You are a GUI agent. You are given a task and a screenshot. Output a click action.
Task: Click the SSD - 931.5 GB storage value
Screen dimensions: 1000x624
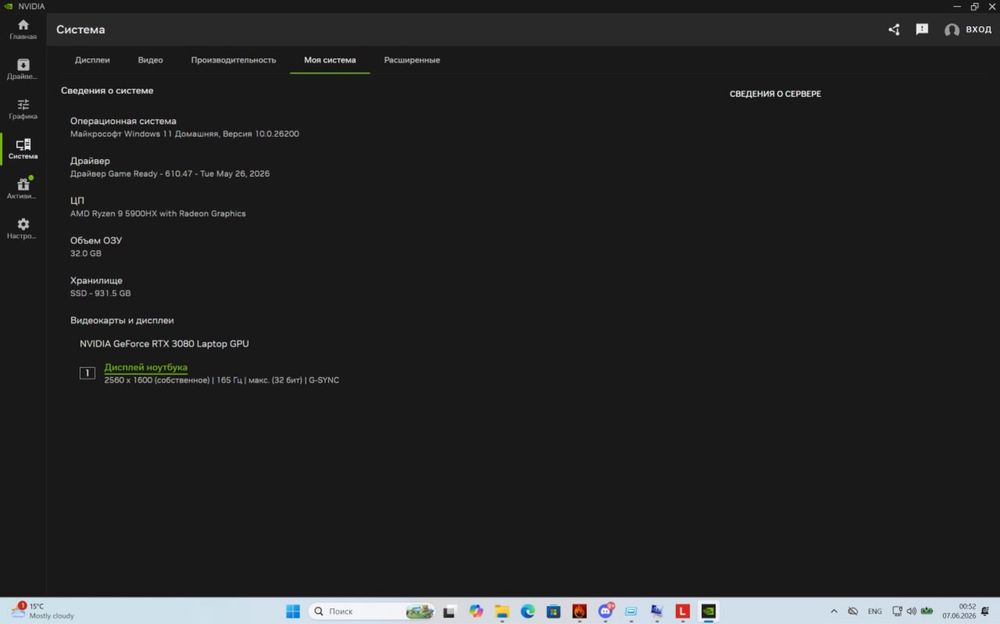pos(100,293)
